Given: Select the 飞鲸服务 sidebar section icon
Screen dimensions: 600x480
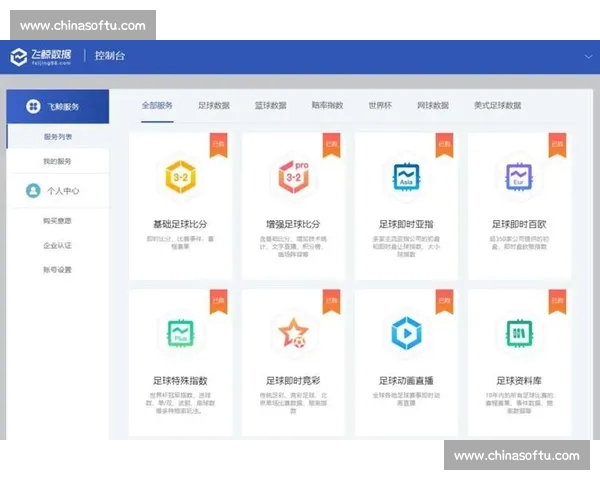Looking at the screenshot, I should 33,106.
